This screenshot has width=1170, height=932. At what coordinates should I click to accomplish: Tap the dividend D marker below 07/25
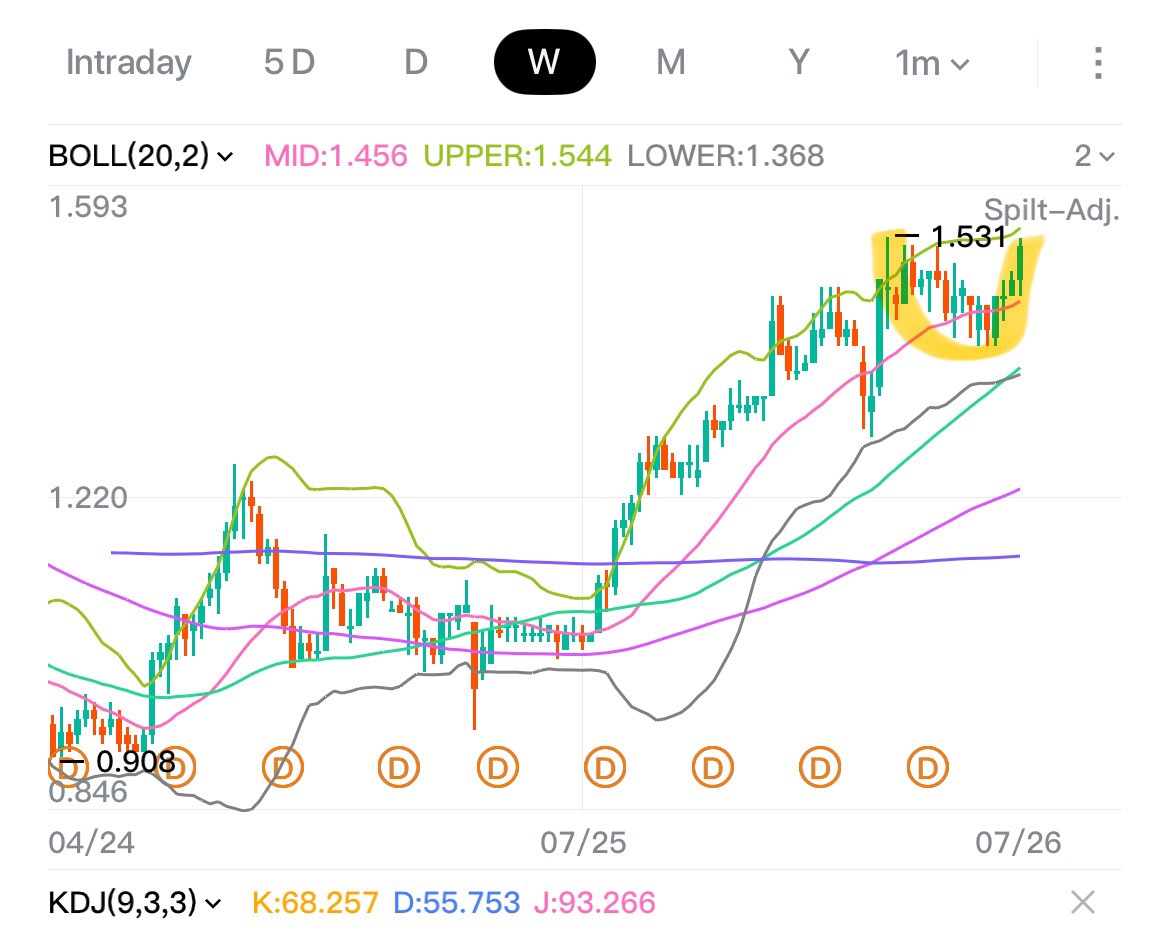click(x=605, y=767)
